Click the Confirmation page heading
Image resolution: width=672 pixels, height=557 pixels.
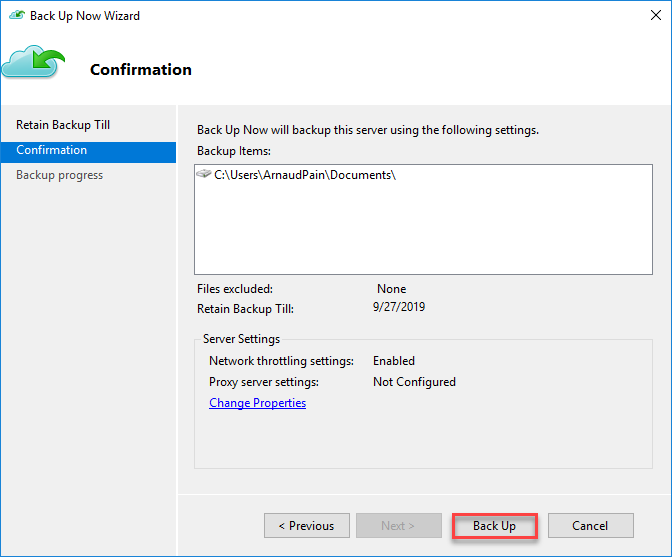141,70
